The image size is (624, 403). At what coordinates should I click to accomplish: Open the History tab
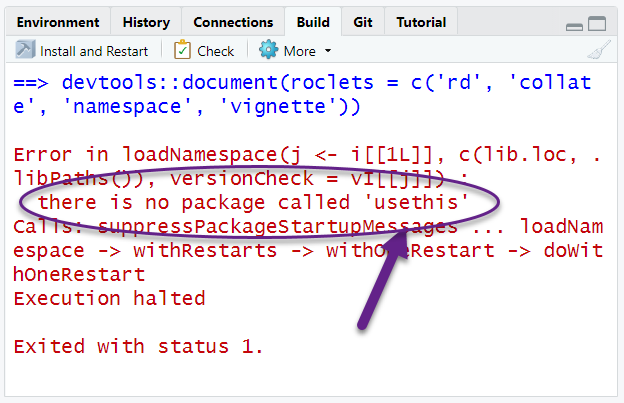146,22
